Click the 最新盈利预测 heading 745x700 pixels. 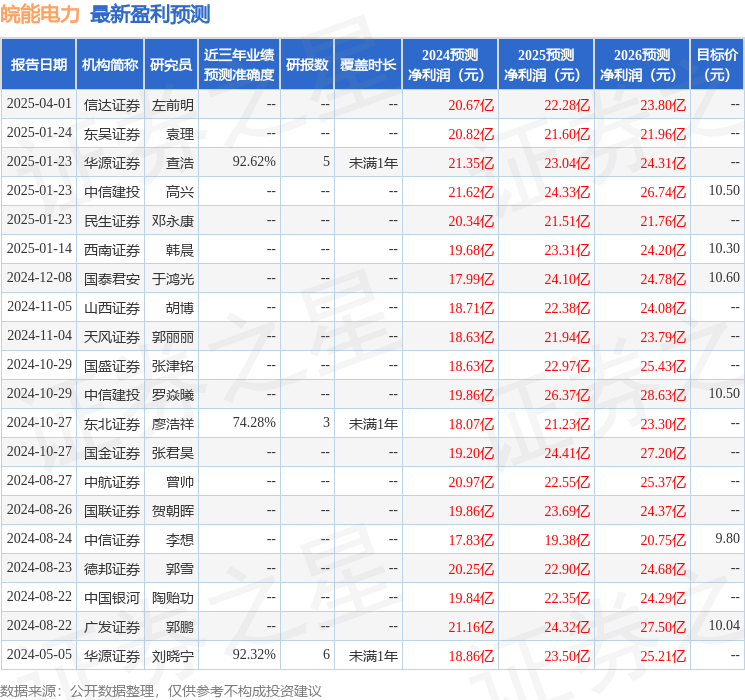coord(150,14)
